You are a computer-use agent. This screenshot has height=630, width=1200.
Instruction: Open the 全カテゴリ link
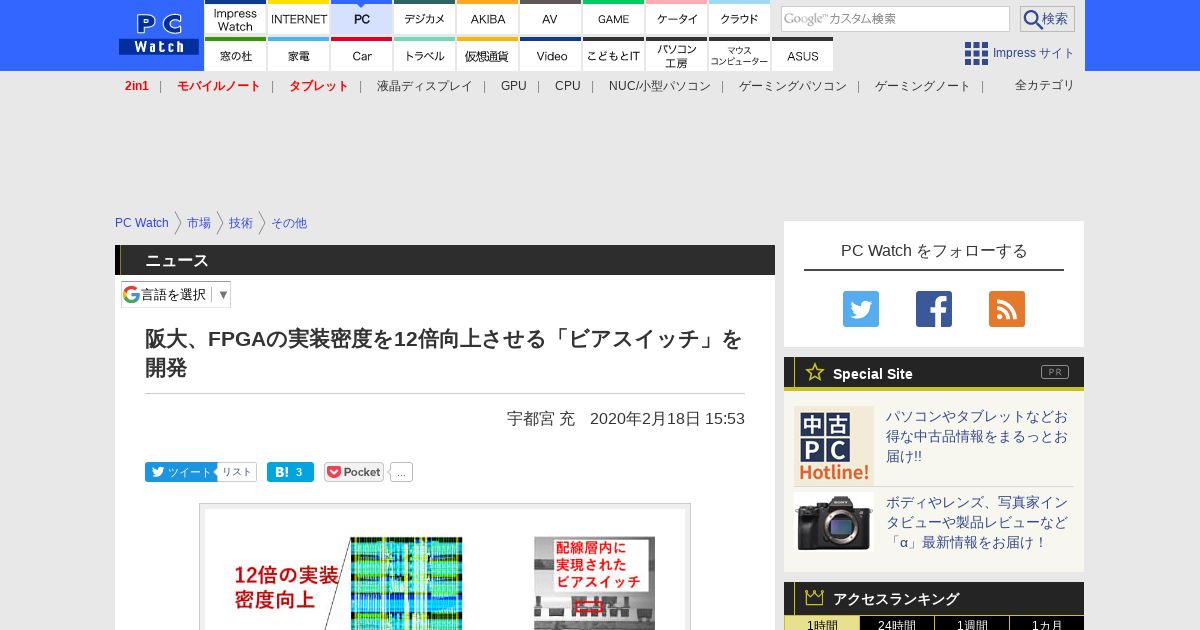coord(1045,85)
